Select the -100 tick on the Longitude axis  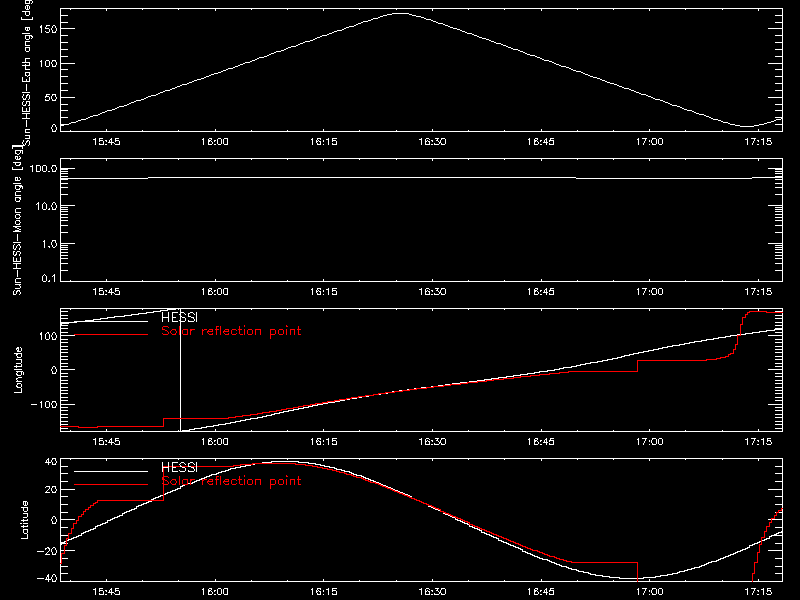click(x=44, y=405)
